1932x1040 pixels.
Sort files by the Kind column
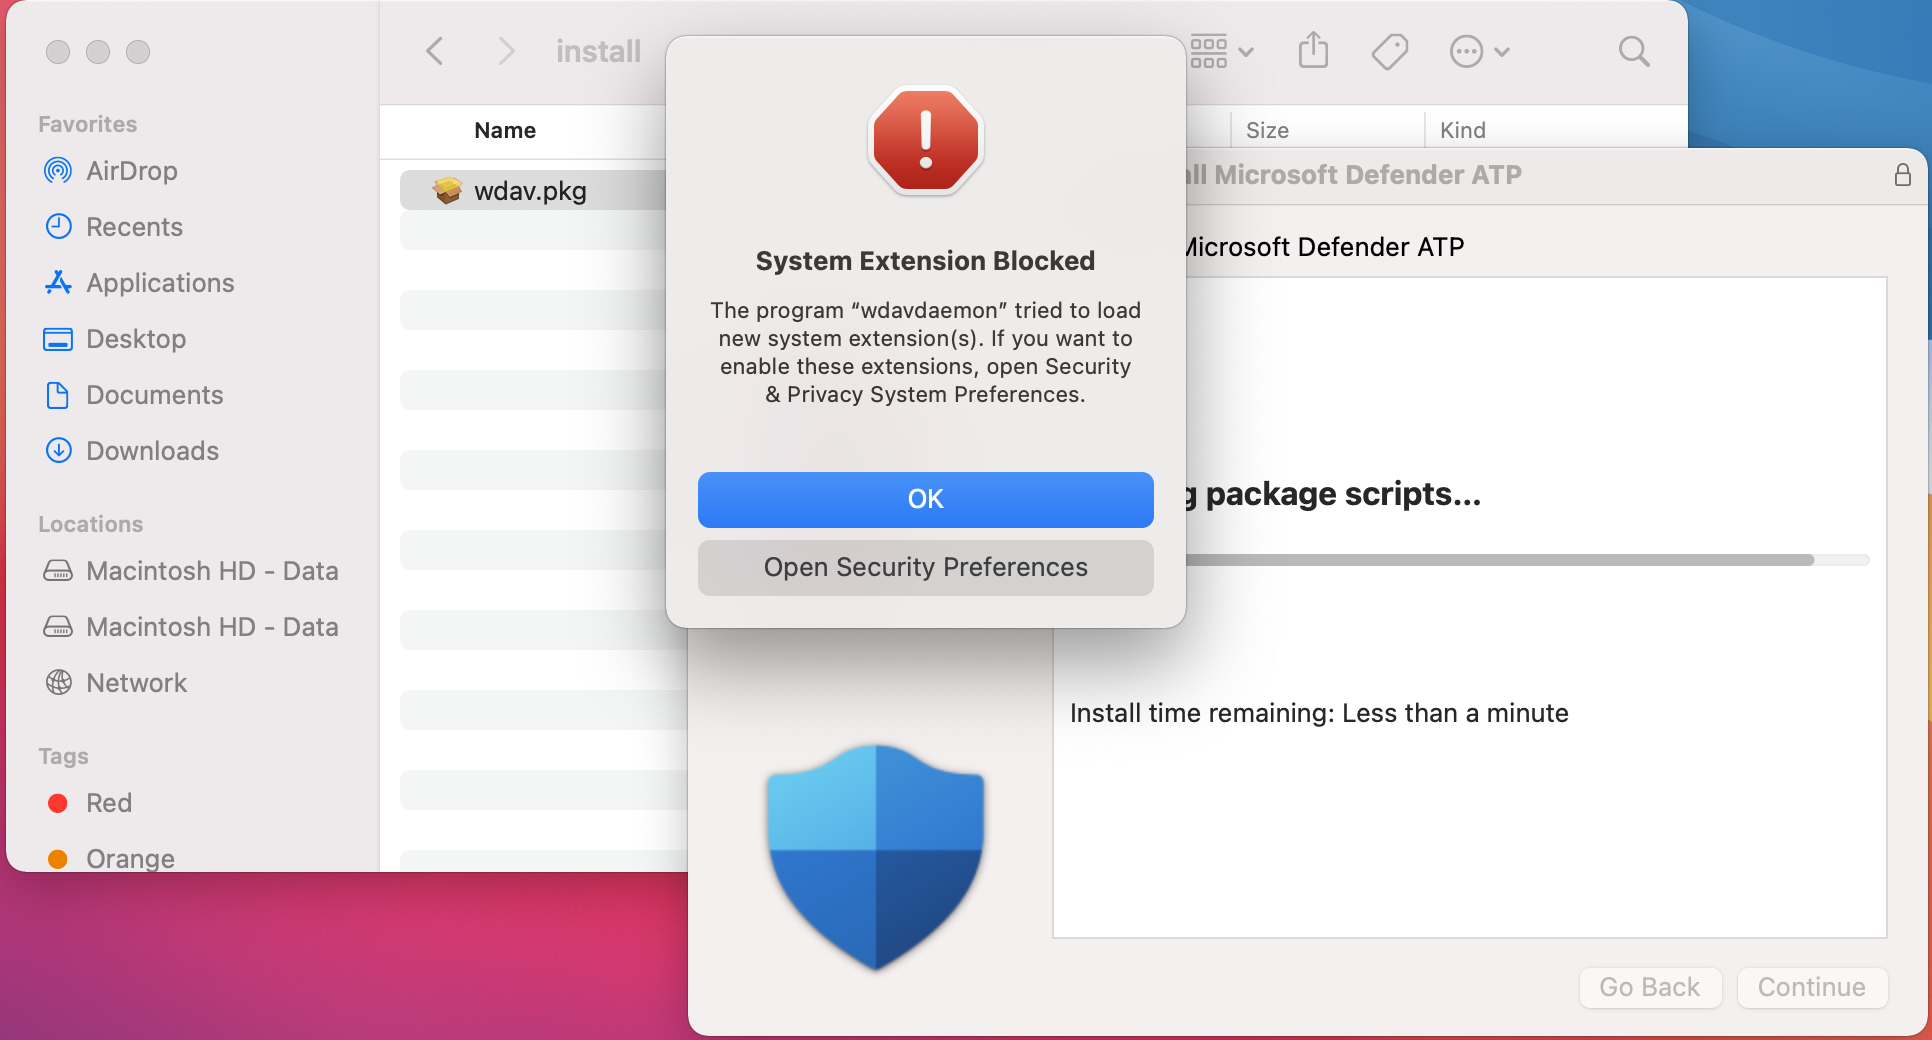[x=1462, y=130]
